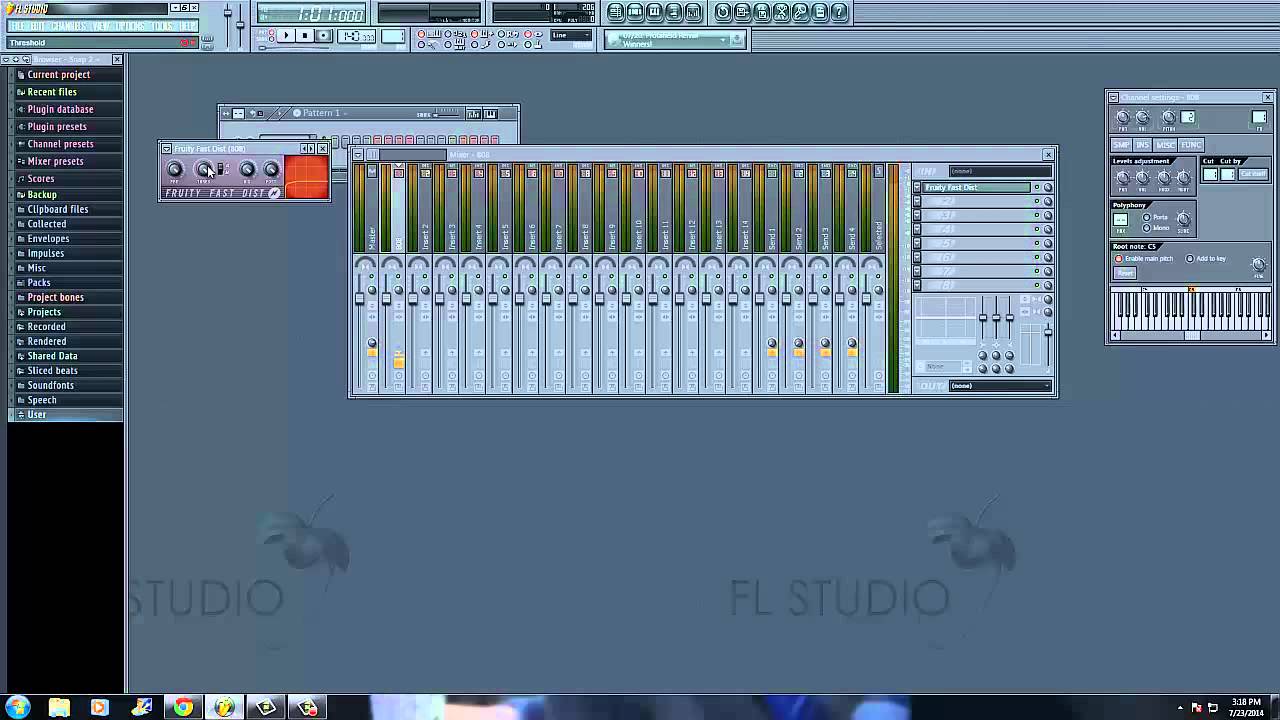The height and width of the screenshot is (720, 1280).
Task: Click the Windows Start button
Action: pyautogui.click(x=18, y=708)
